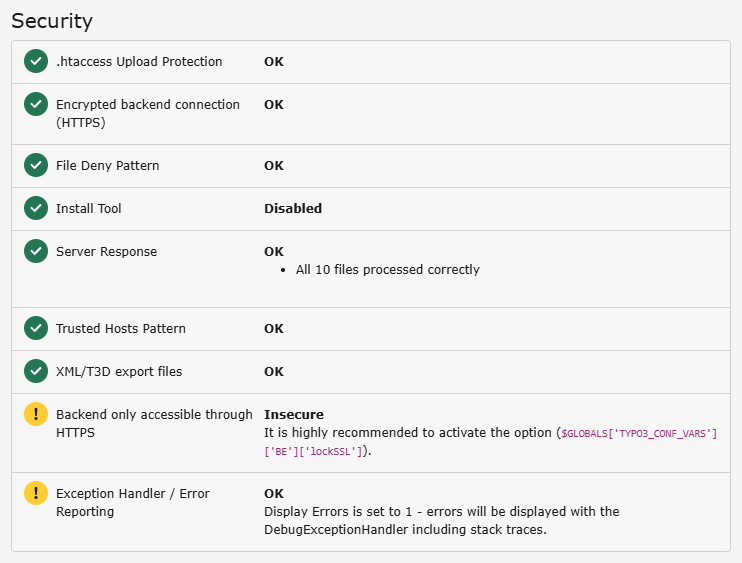
Task: Click the green check icon beside File Deny Pattern
Action: coord(36,166)
